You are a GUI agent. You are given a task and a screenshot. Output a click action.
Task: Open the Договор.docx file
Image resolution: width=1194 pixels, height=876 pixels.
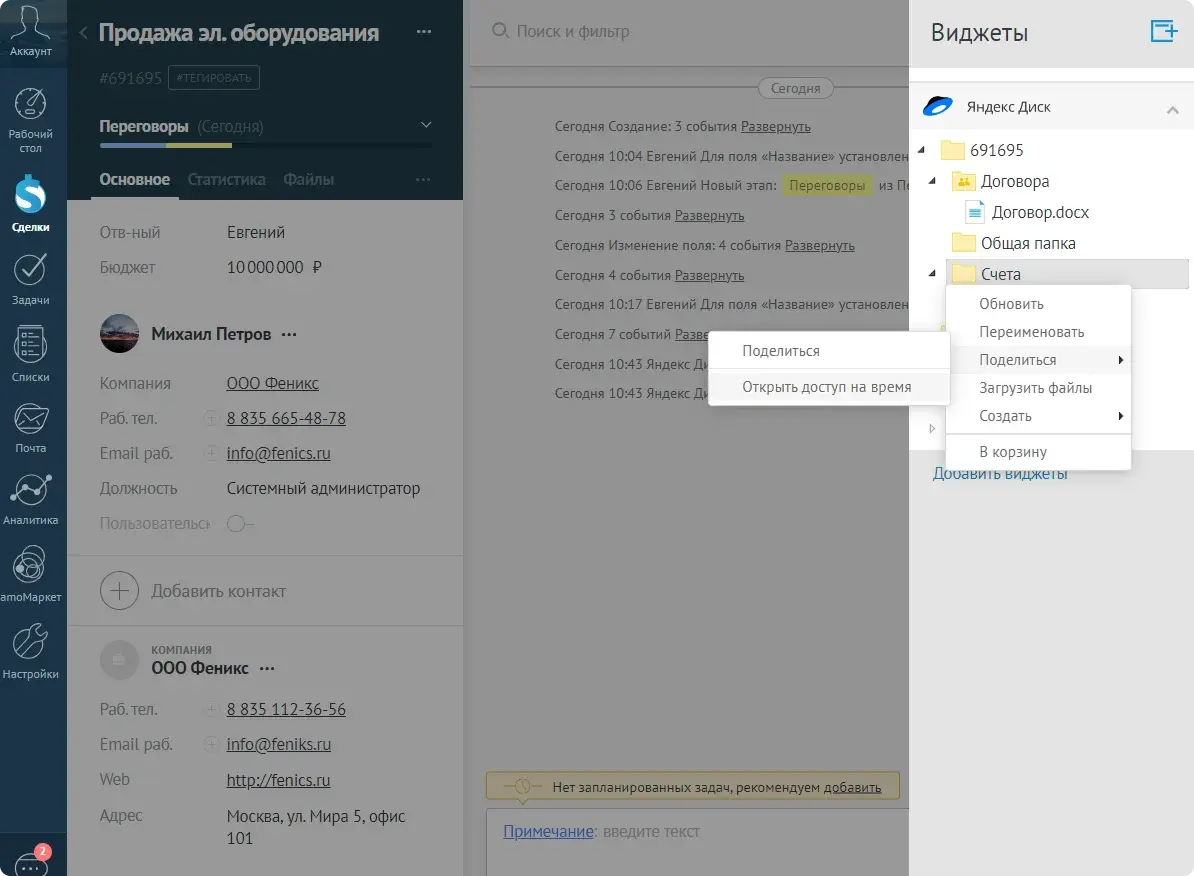coord(1040,213)
